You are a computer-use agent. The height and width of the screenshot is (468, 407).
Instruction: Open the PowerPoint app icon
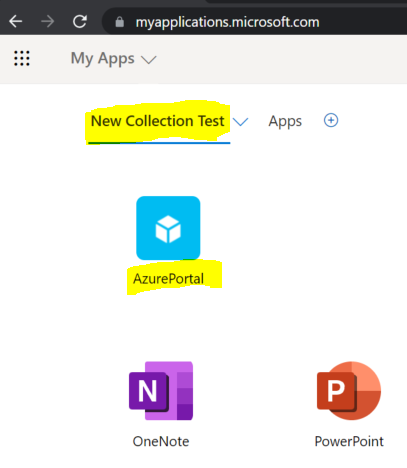point(349,391)
